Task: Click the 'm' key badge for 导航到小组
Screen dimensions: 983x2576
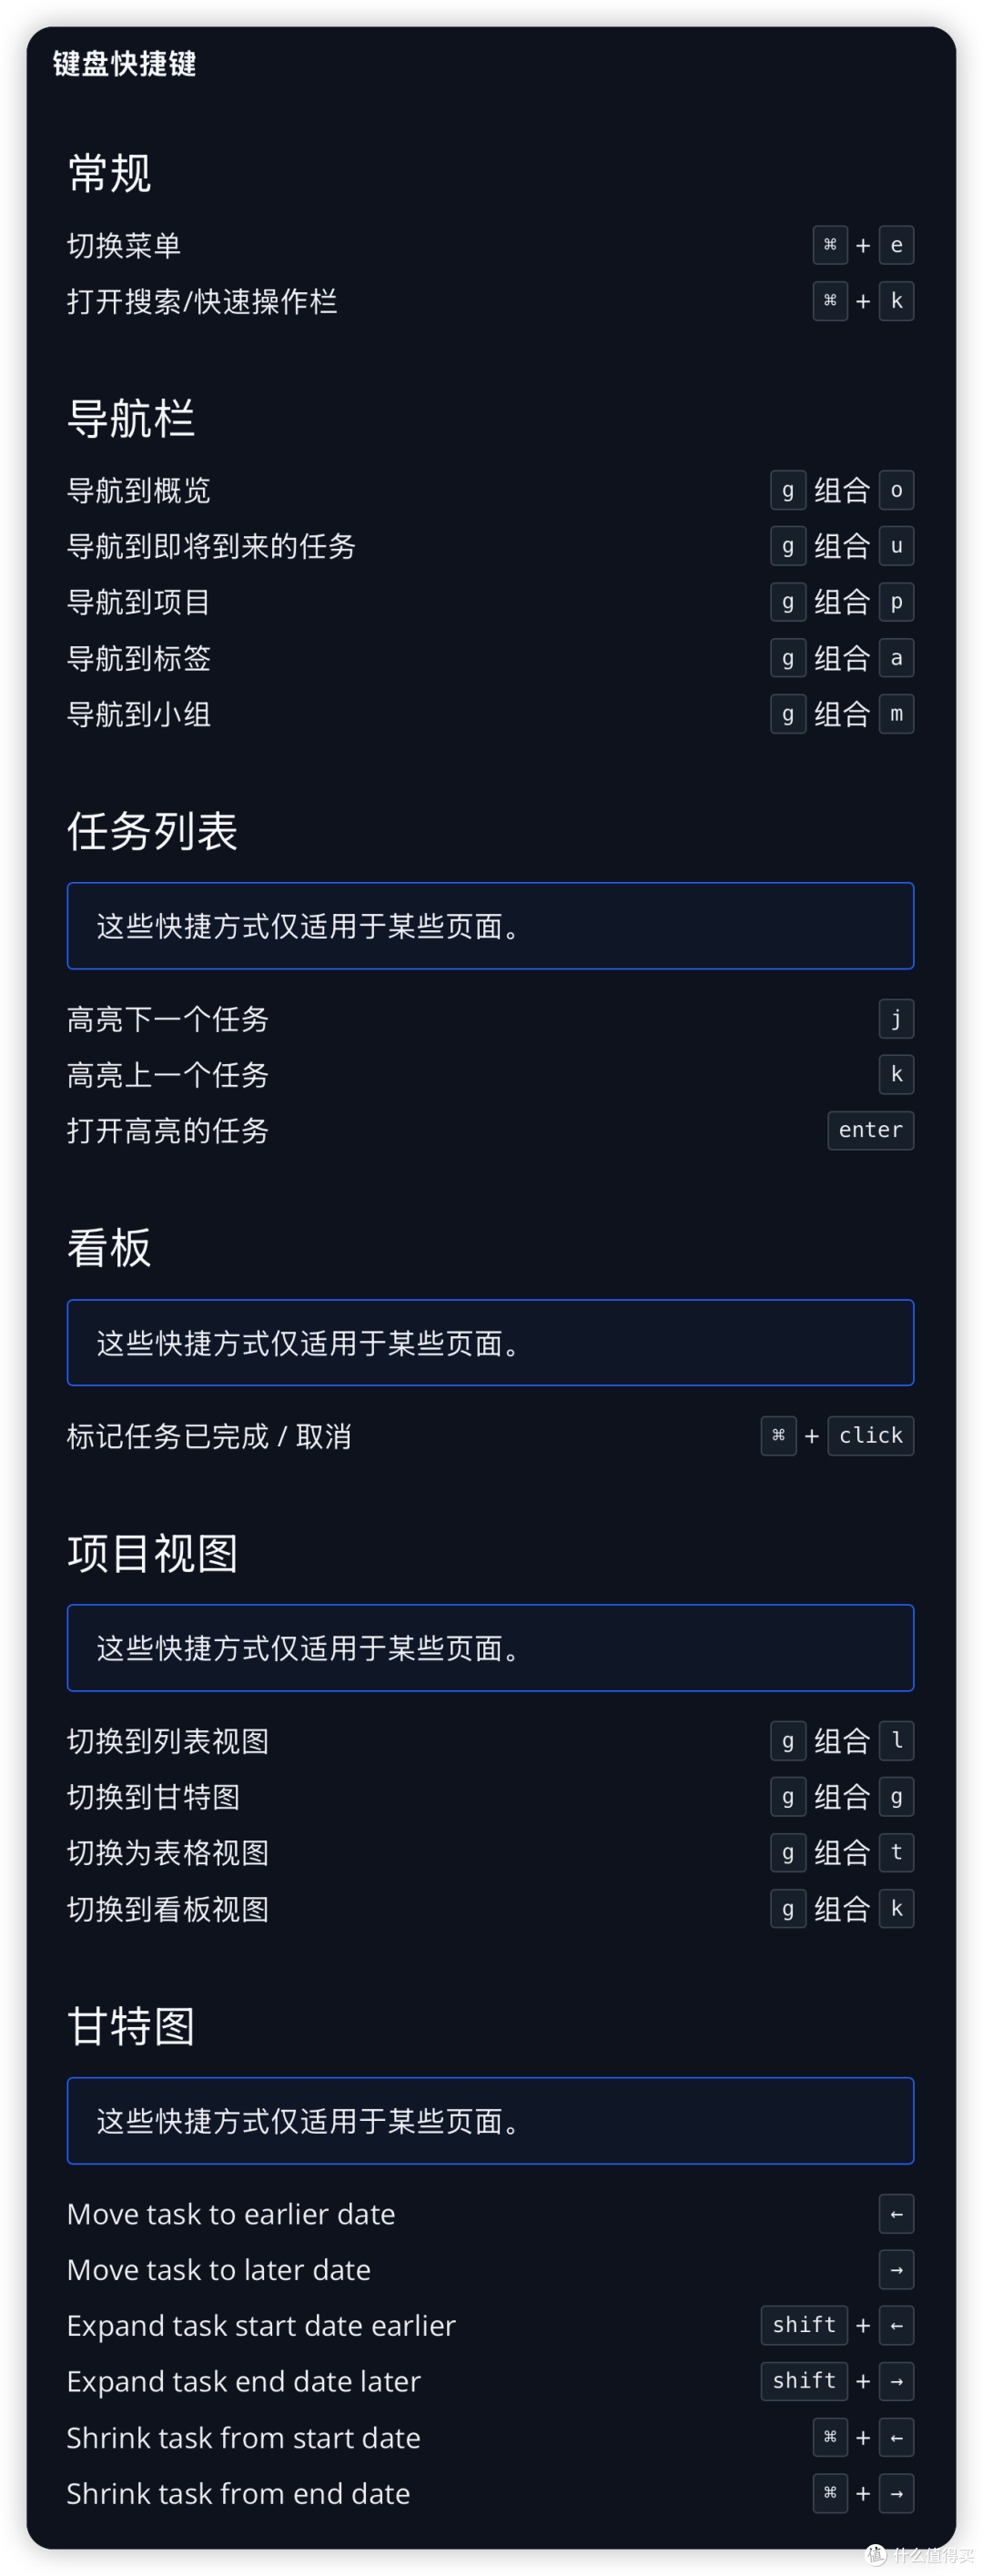Action: (896, 714)
